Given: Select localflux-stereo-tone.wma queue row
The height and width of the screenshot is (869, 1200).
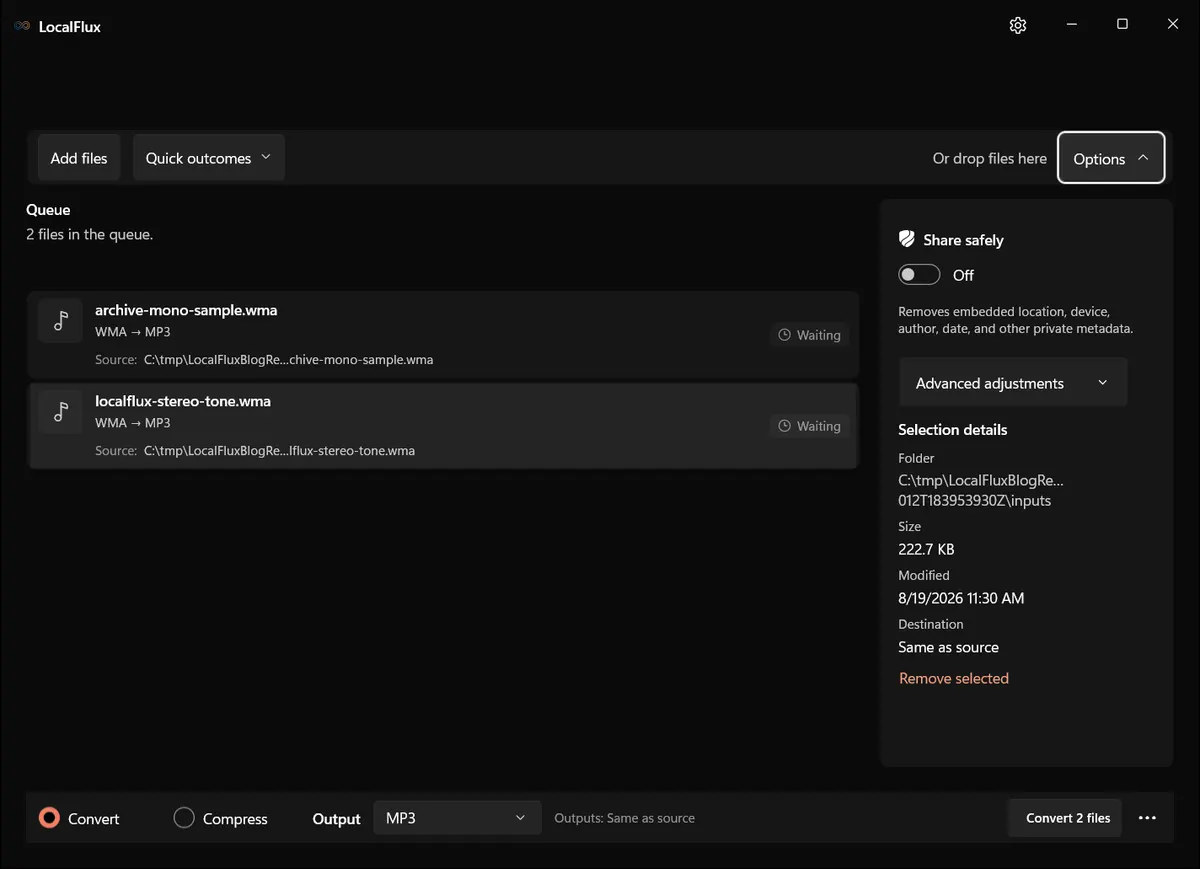Looking at the screenshot, I should click(443, 425).
